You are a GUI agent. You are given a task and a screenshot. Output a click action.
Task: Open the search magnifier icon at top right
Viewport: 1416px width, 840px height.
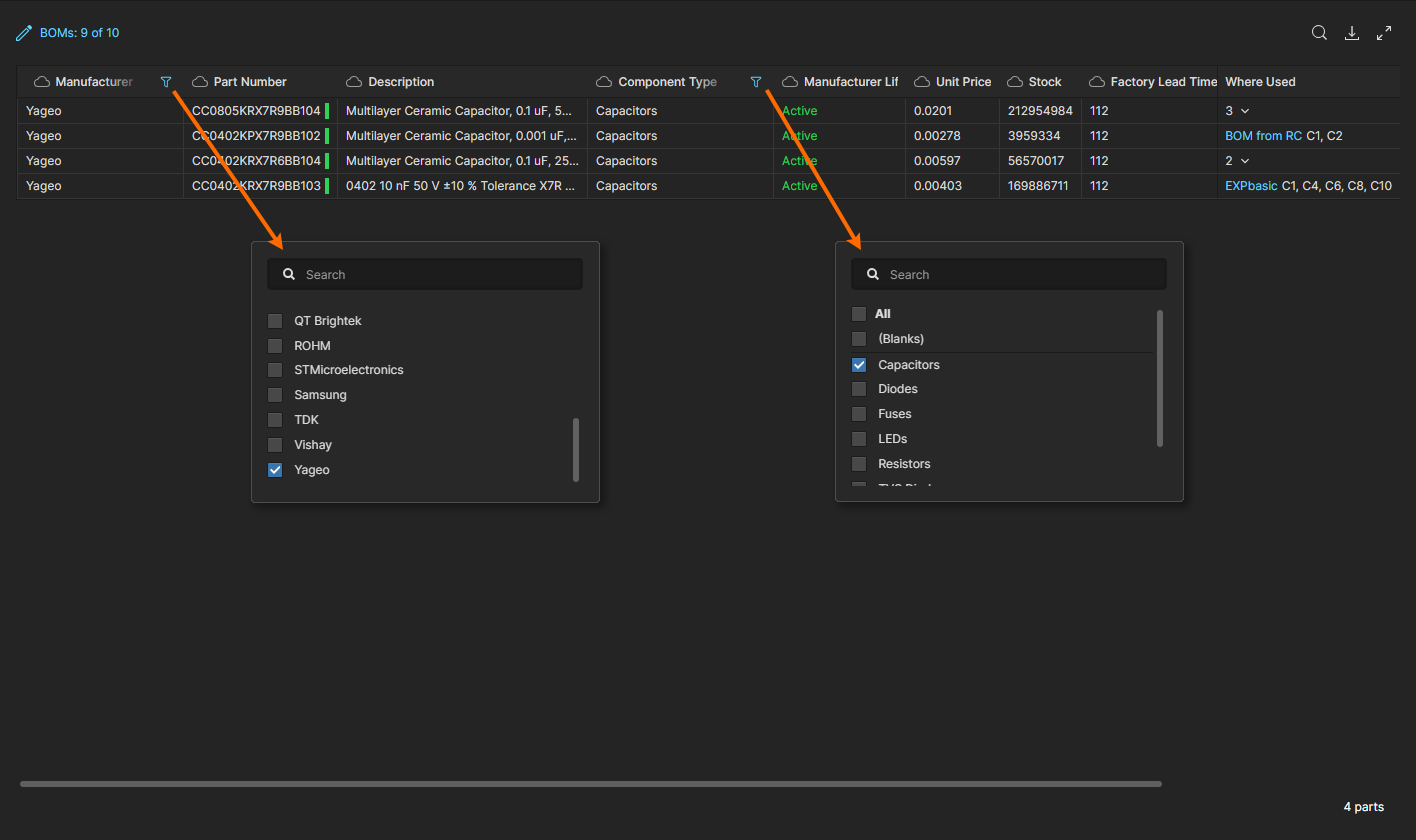[1319, 33]
